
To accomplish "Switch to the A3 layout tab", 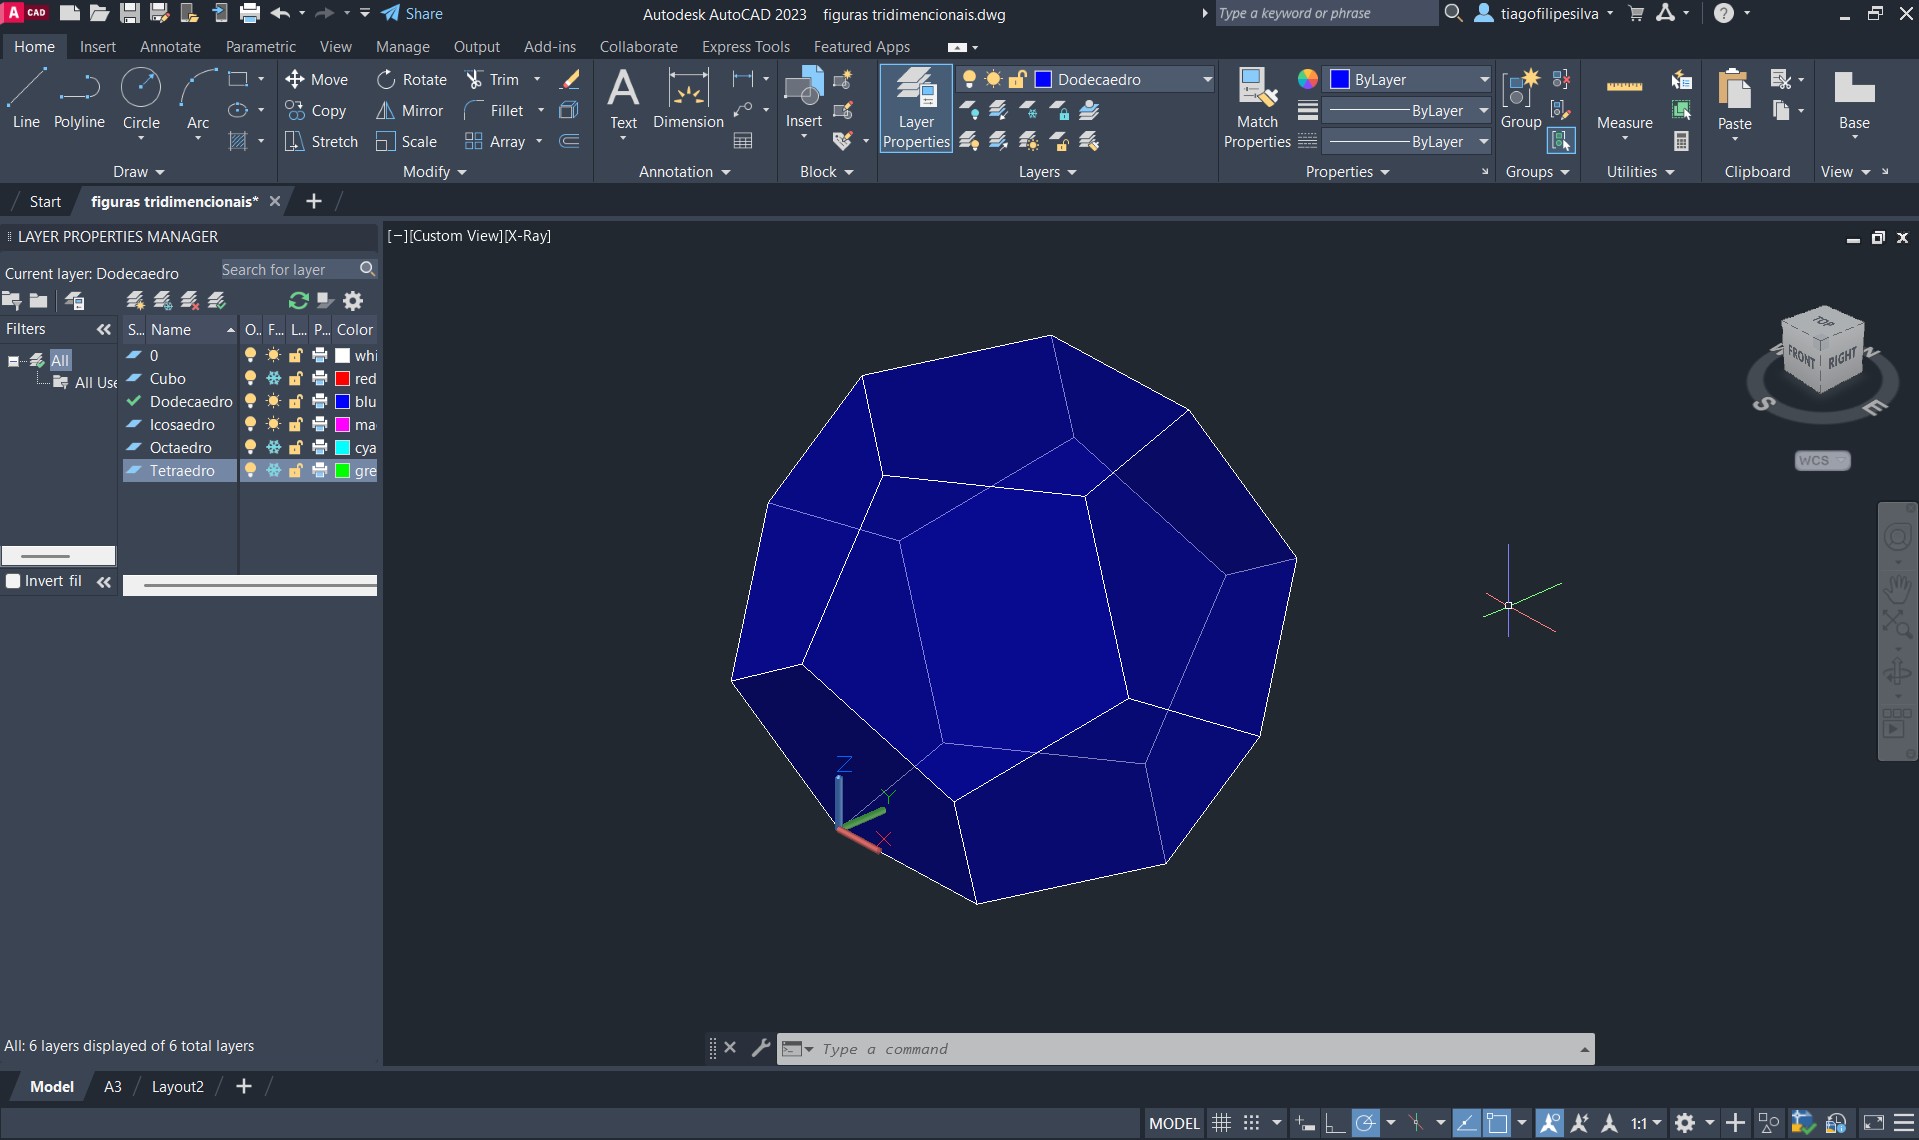I will (113, 1087).
